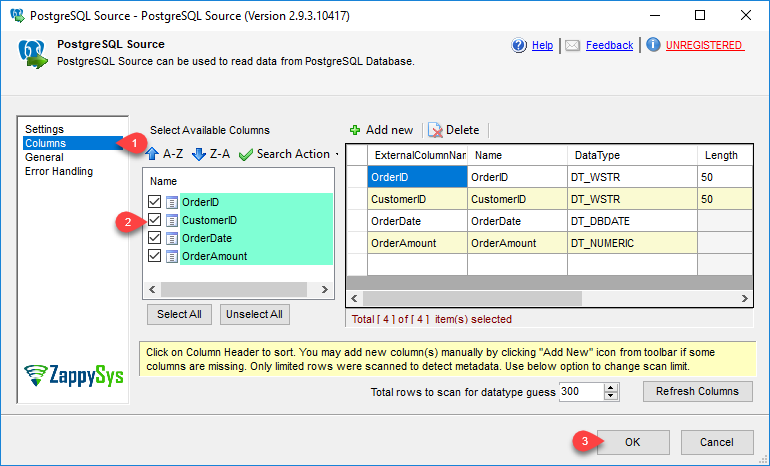Click the DT_DBDATE data type cell
The image size is (770, 466).
coord(632,221)
